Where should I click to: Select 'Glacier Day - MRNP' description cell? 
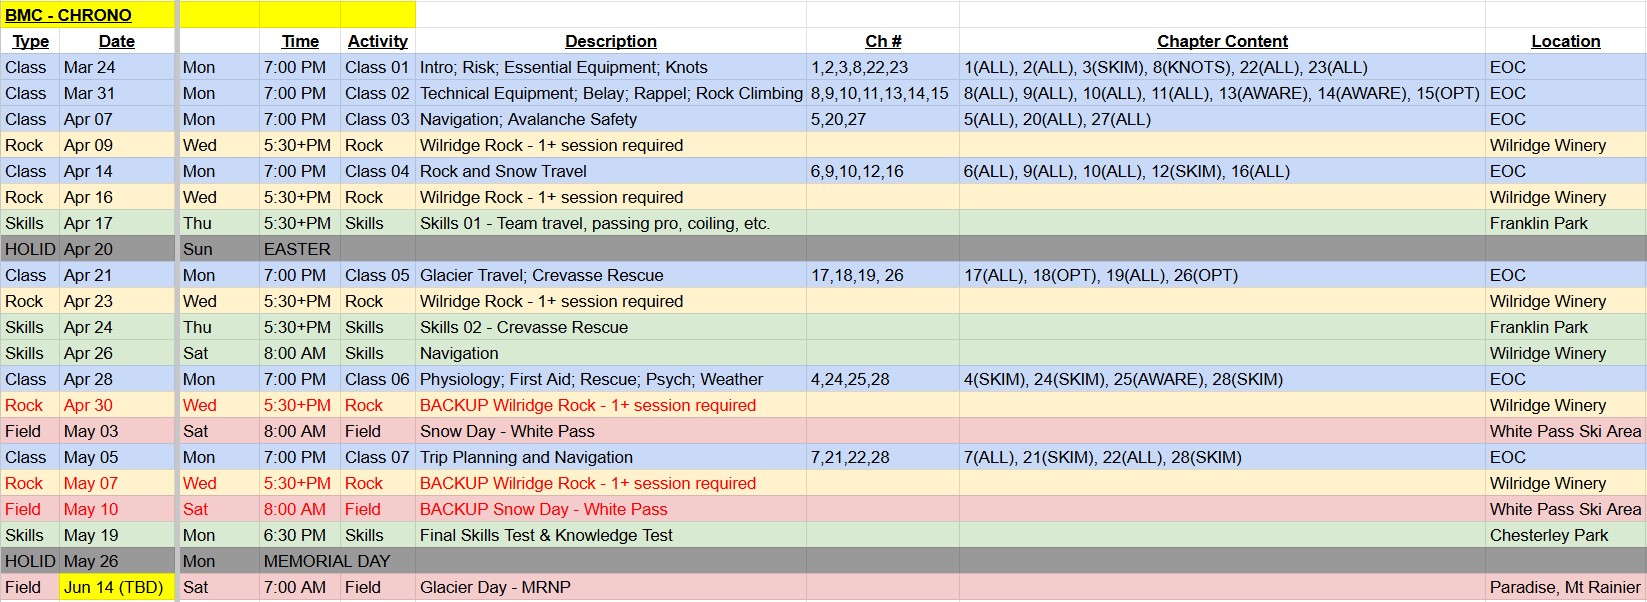(611, 587)
